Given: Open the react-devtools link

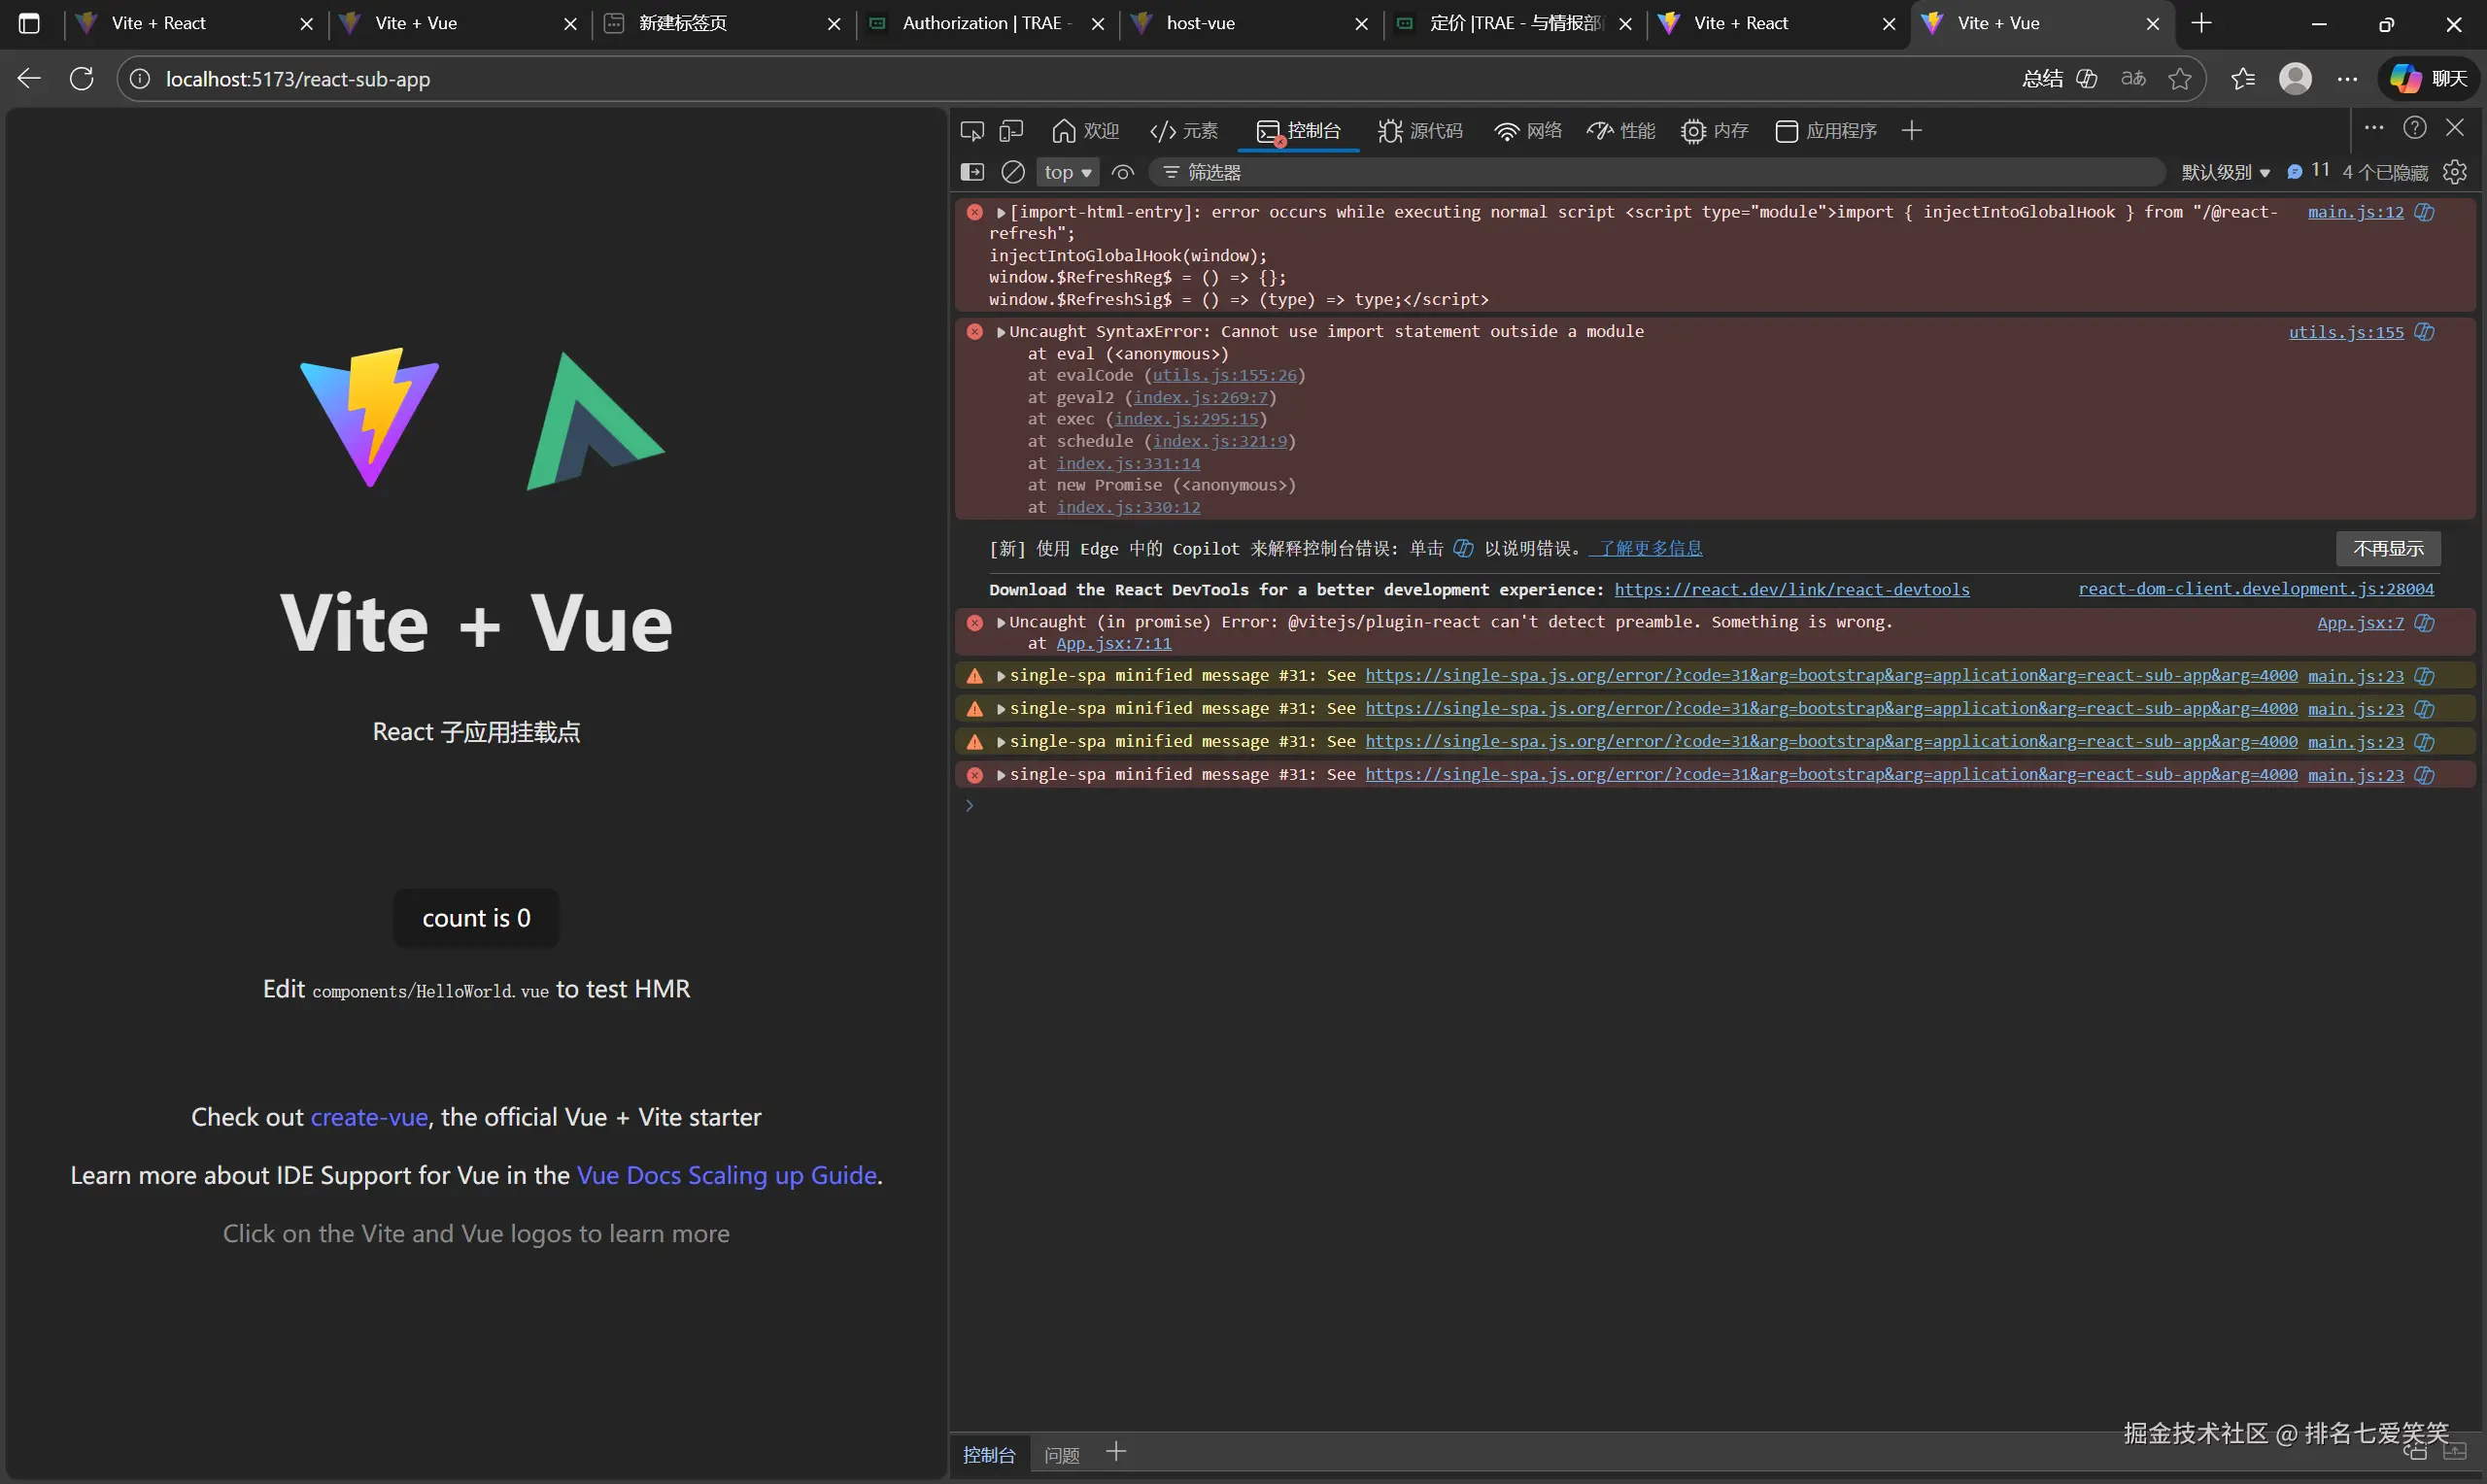Looking at the screenshot, I should 1791,590.
